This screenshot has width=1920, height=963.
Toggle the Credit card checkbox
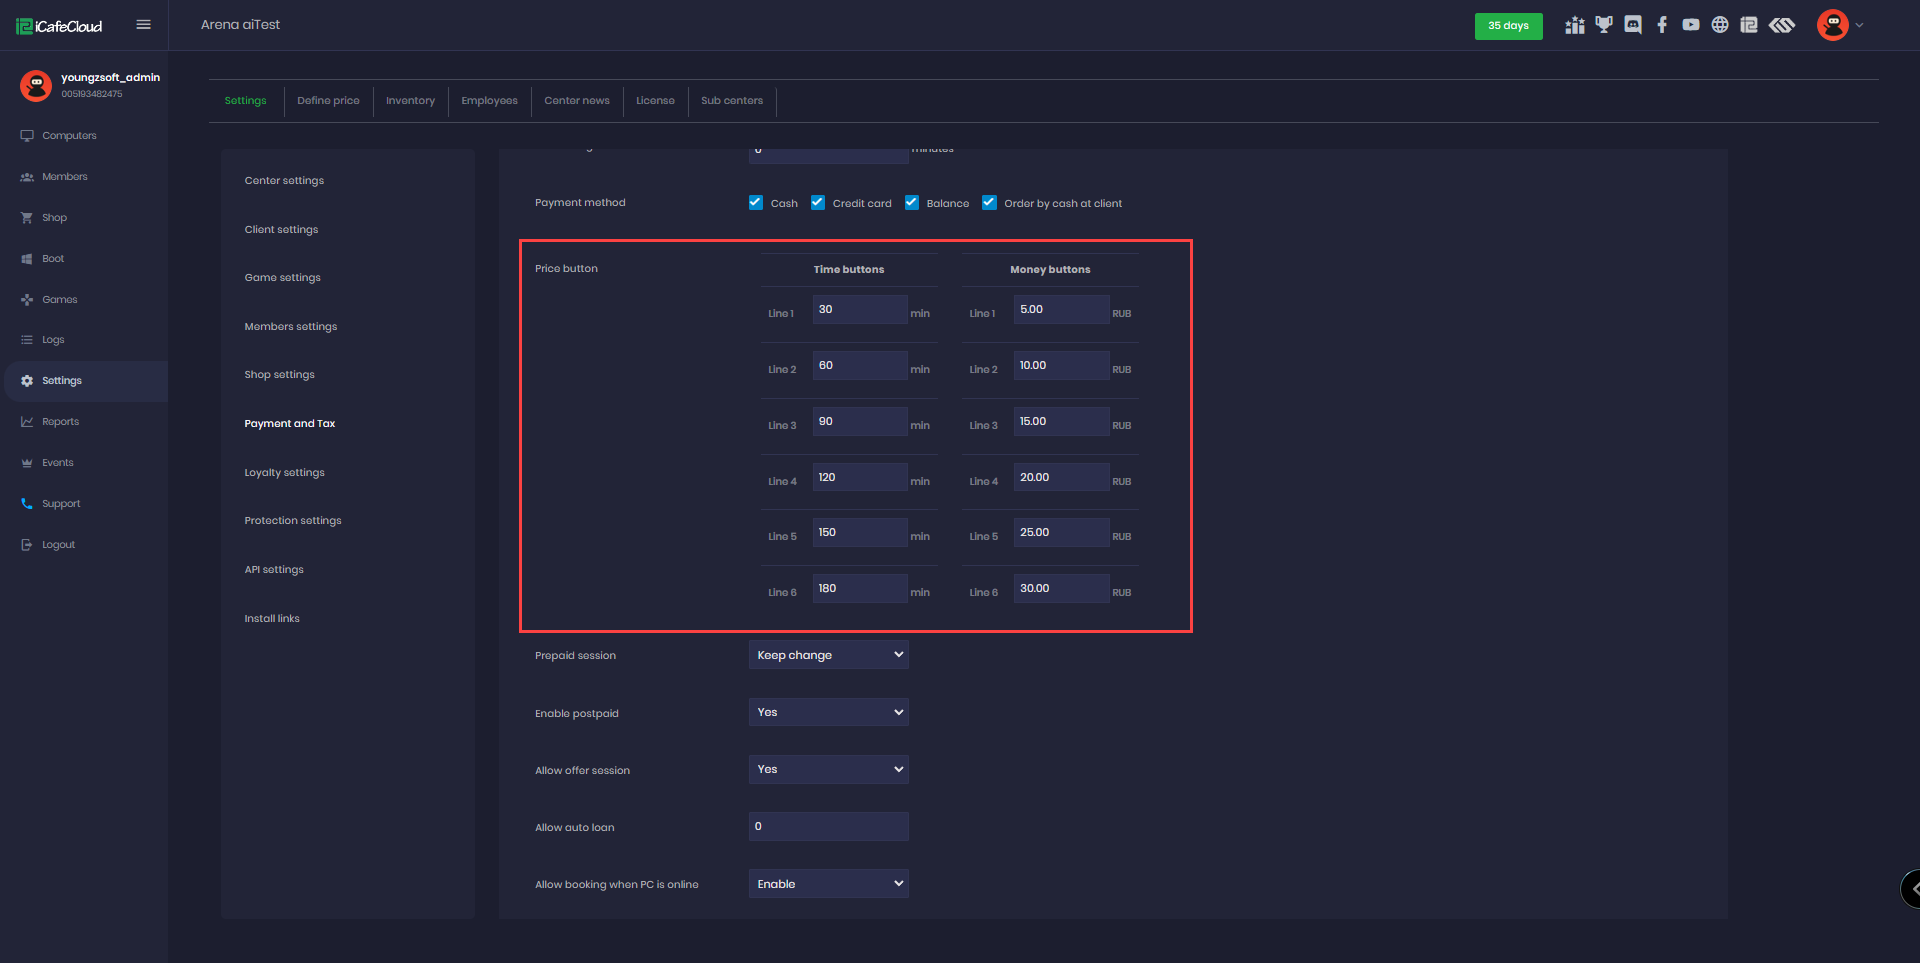818,203
